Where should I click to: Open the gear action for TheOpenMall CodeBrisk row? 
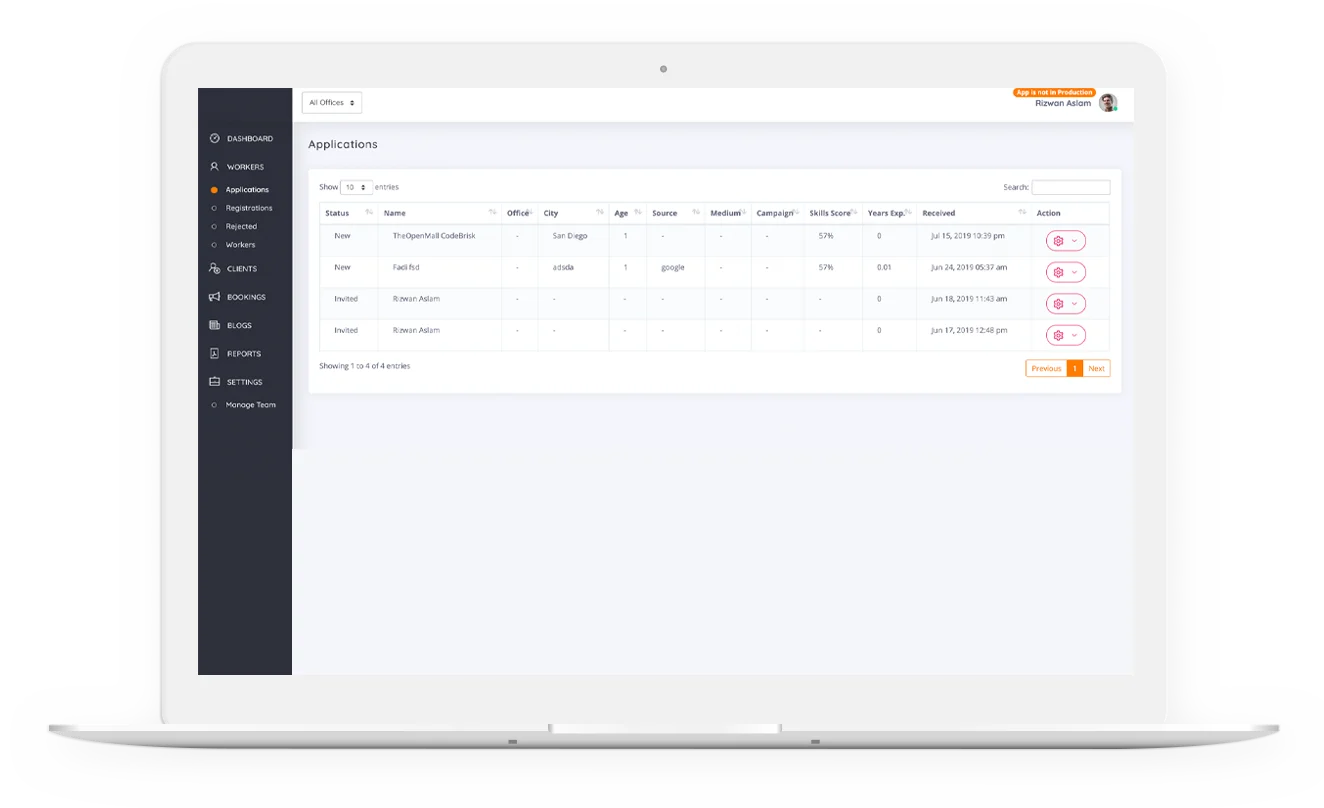tap(1059, 240)
